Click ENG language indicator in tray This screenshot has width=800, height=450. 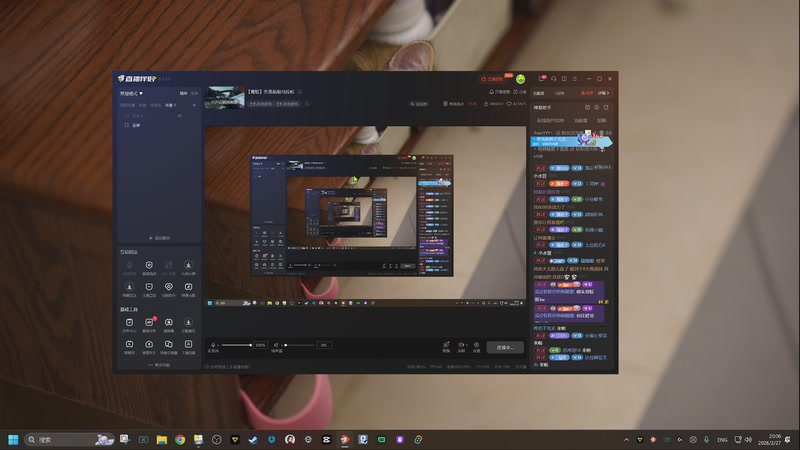722,440
